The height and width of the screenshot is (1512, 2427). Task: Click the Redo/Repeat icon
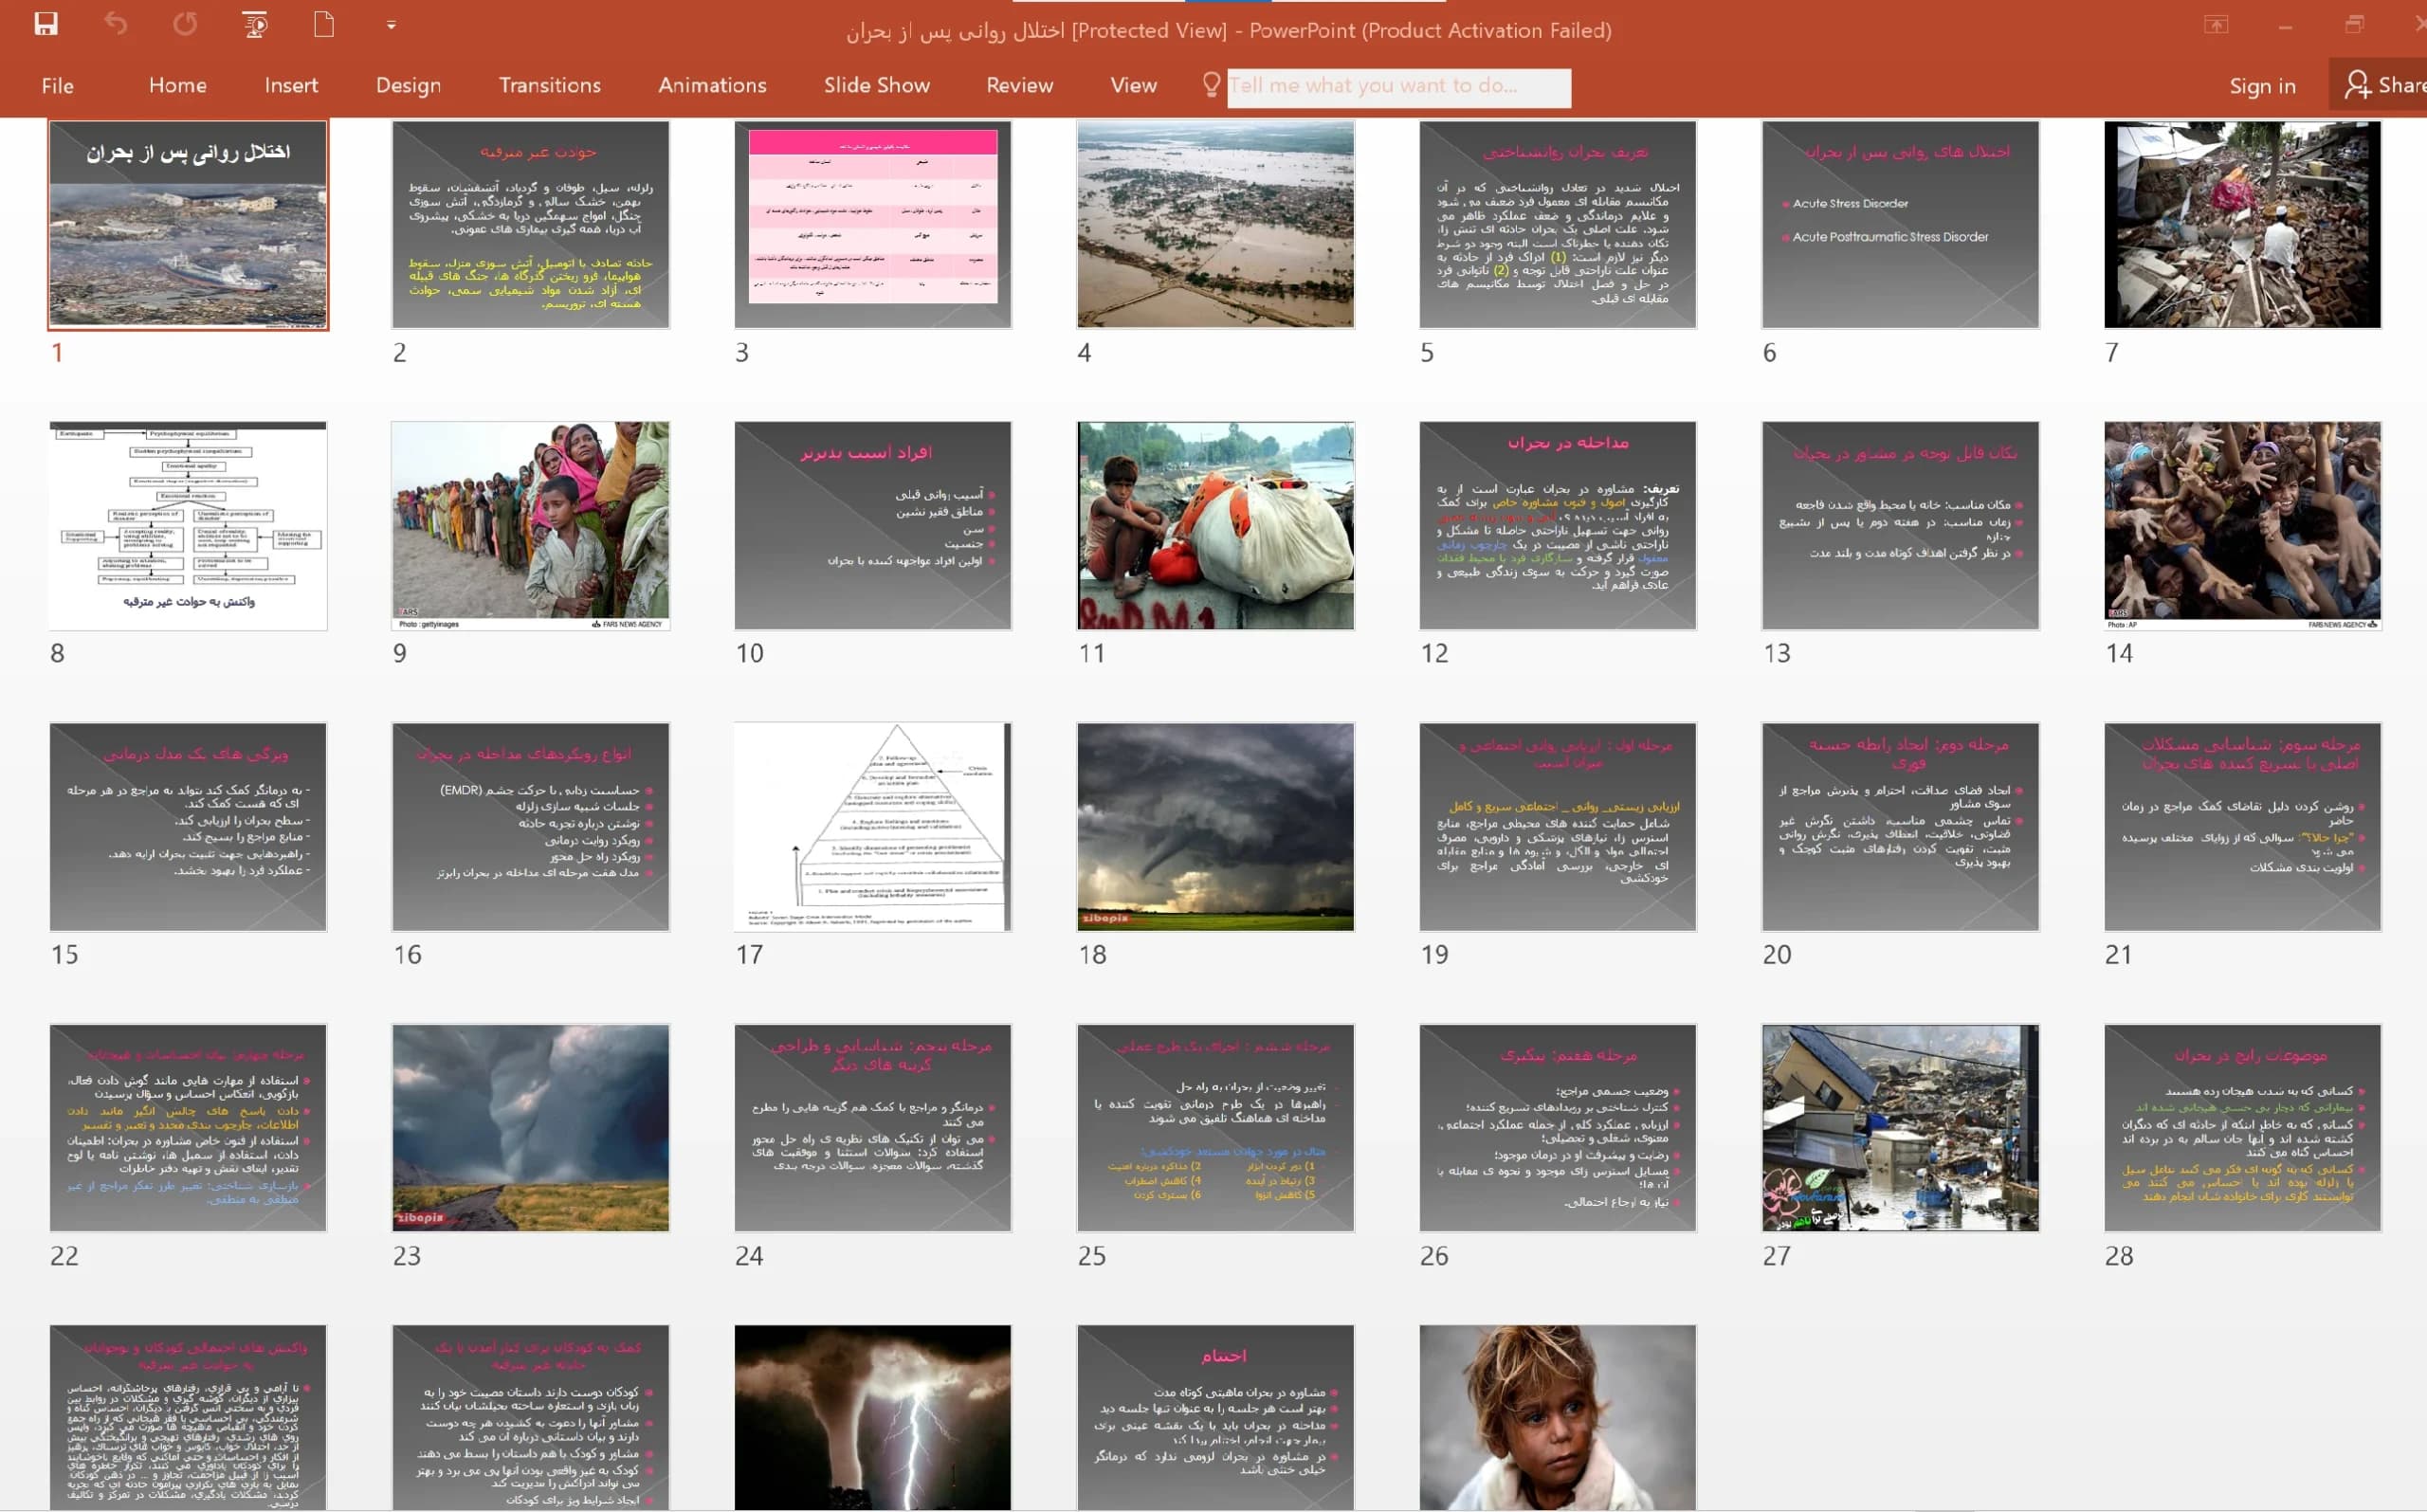pyautogui.click(x=185, y=24)
